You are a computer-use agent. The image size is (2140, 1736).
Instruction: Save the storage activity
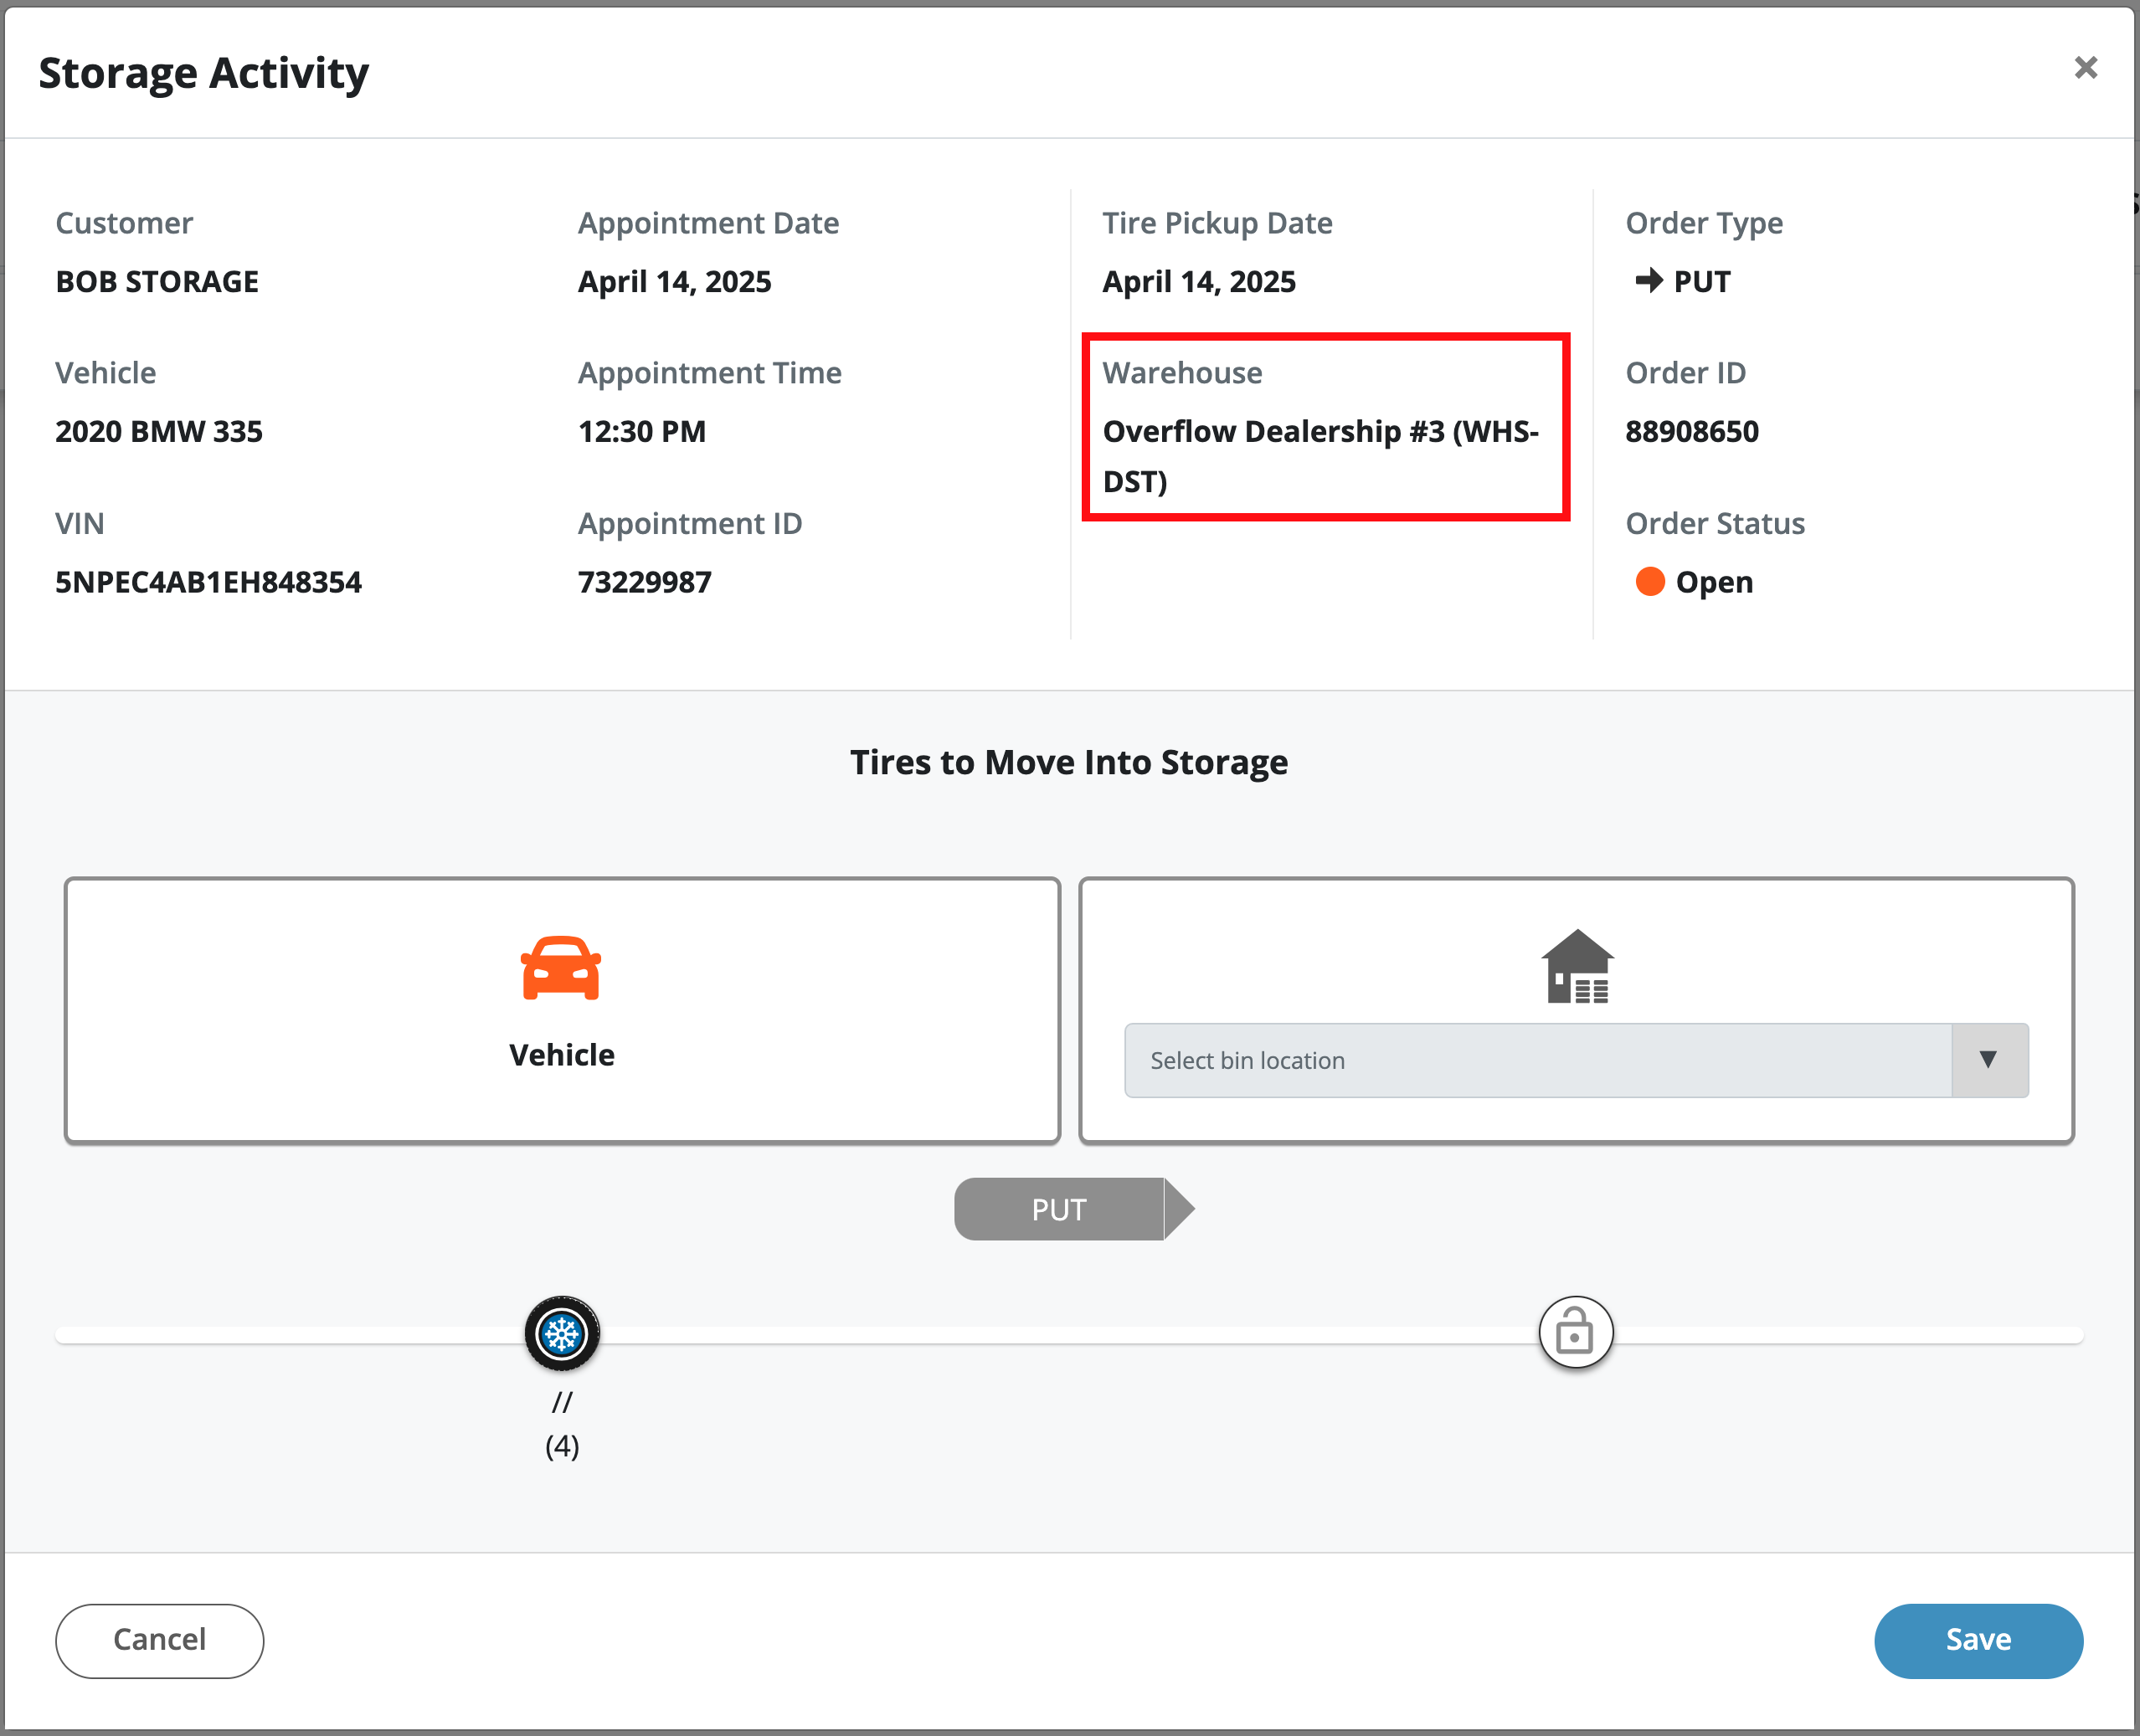(1977, 1640)
